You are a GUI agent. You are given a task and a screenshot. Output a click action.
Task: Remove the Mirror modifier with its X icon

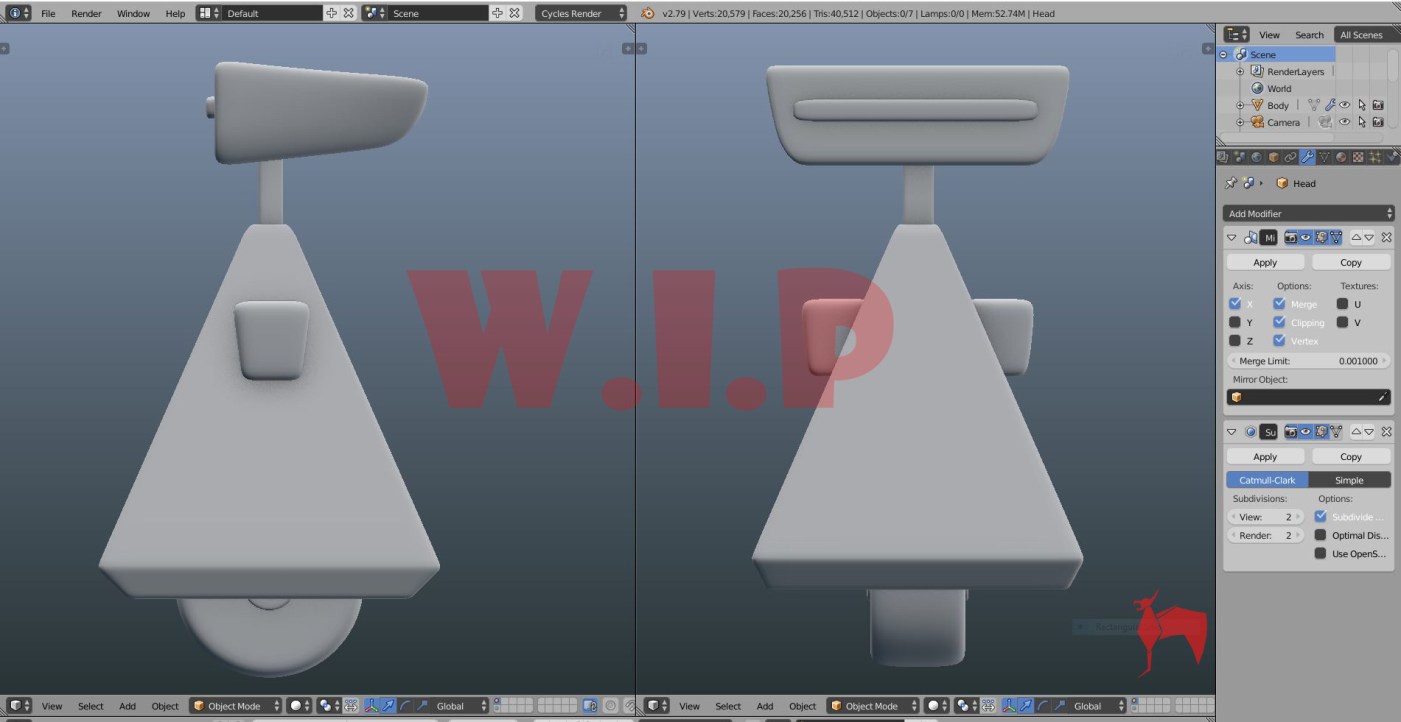(x=1386, y=238)
